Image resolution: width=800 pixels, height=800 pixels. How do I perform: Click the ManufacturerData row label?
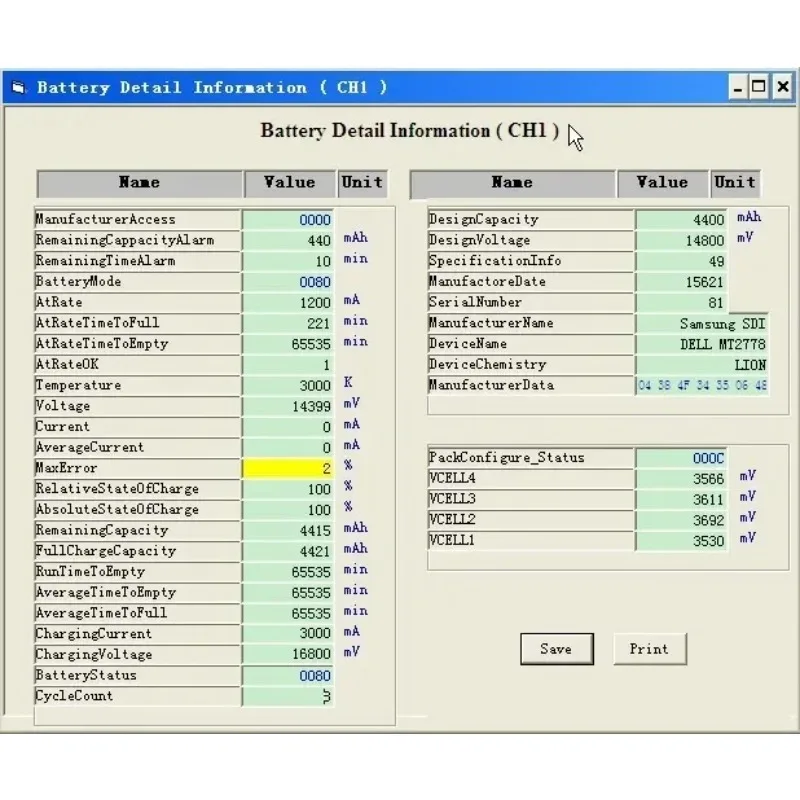point(531,385)
